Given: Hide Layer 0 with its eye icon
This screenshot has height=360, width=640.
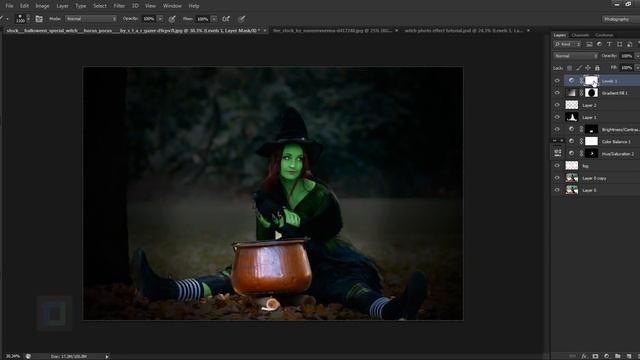Looking at the screenshot, I should [x=557, y=190].
